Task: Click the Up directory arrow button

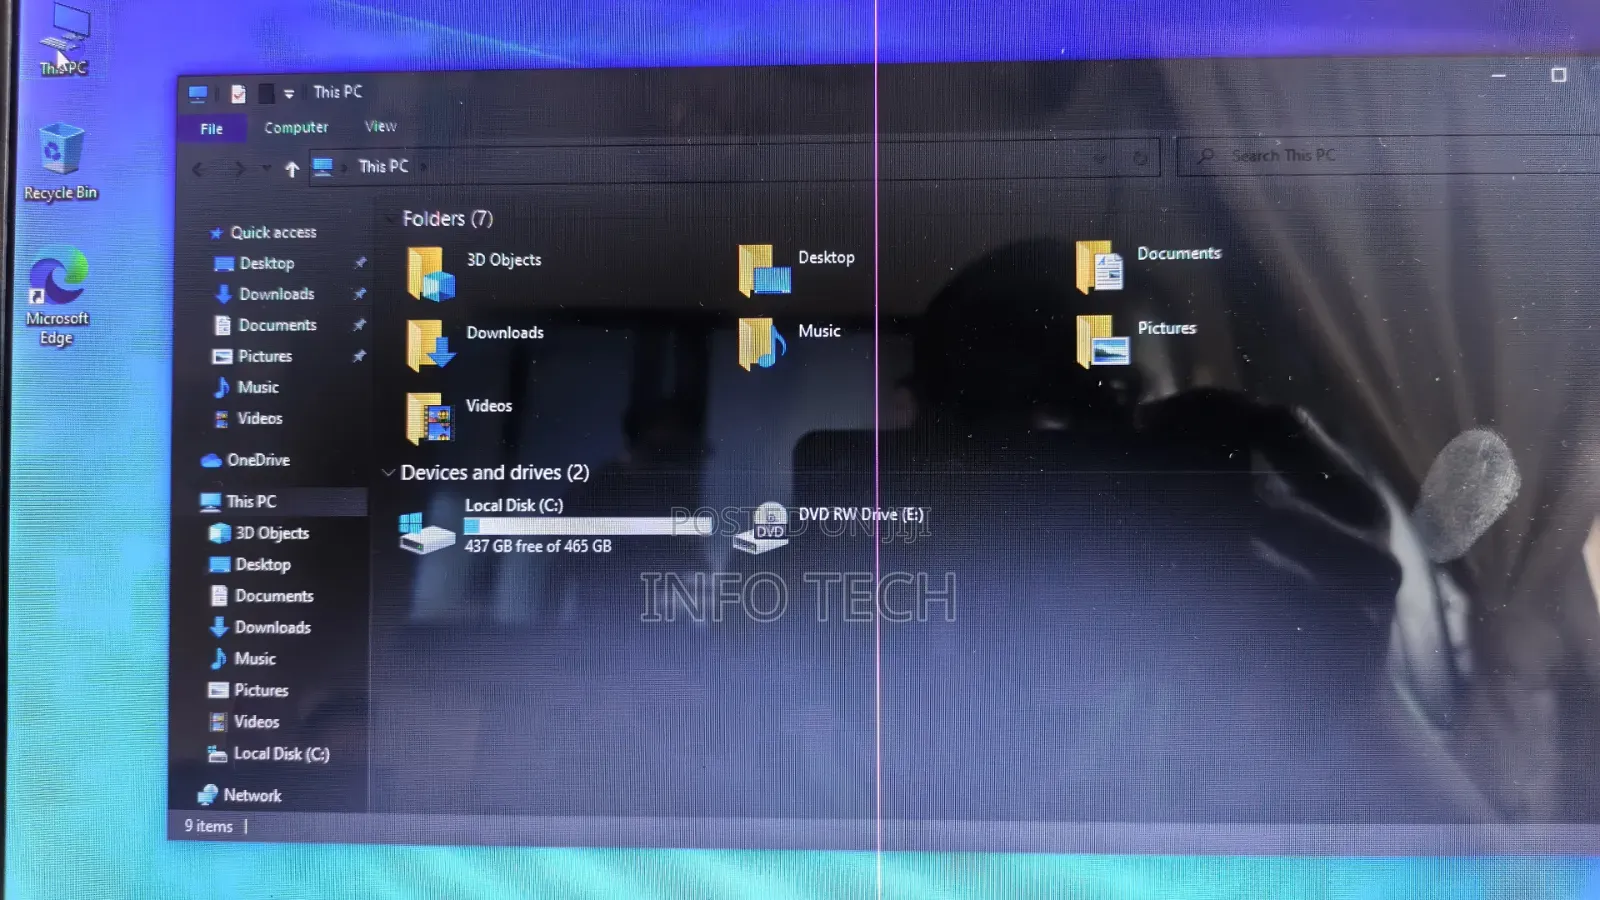Action: pyautogui.click(x=291, y=169)
